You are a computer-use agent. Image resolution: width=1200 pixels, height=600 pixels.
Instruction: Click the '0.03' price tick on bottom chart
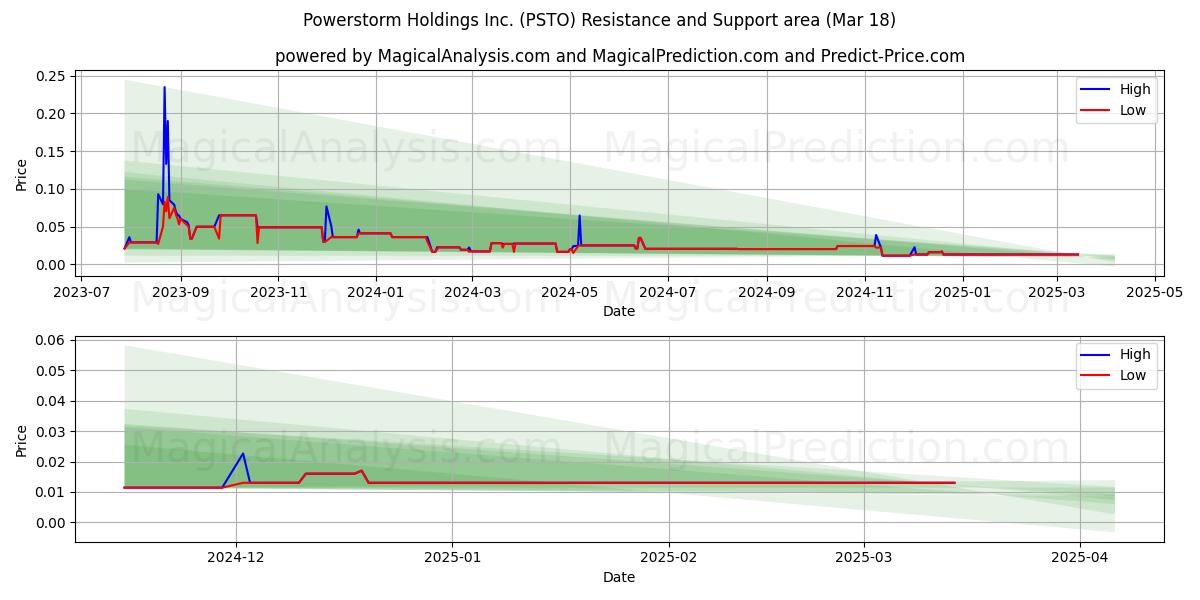coord(51,432)
